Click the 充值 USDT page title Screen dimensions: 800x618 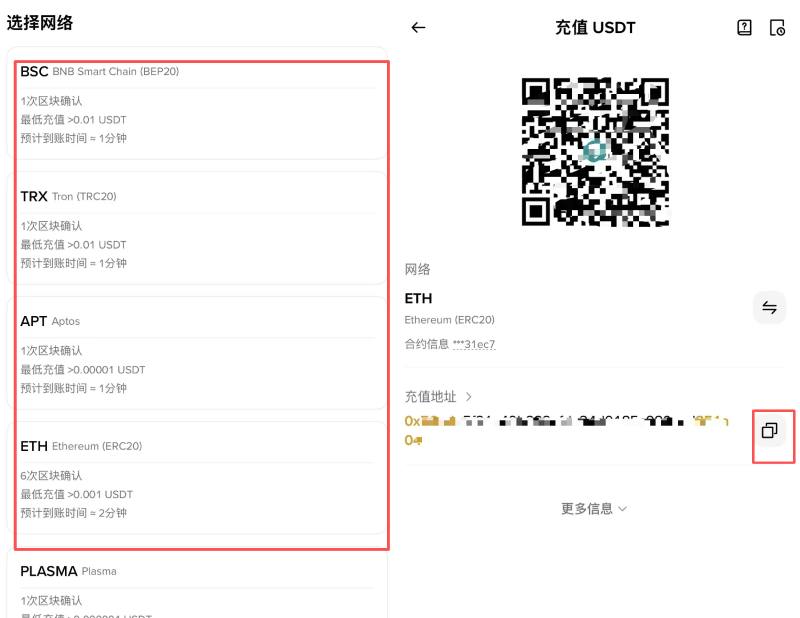pyautogui.click(x=596, y=28)
